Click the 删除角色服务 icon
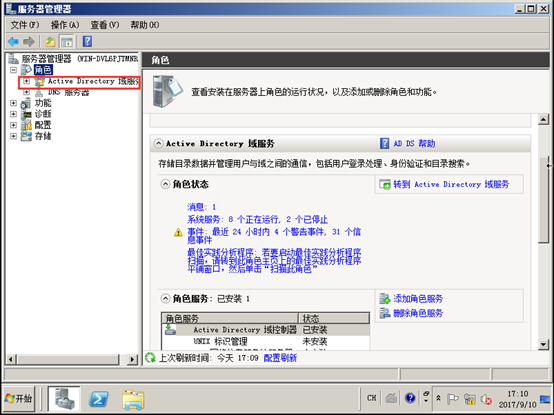This screenshot has width=554, height=415. click(384, 313)
